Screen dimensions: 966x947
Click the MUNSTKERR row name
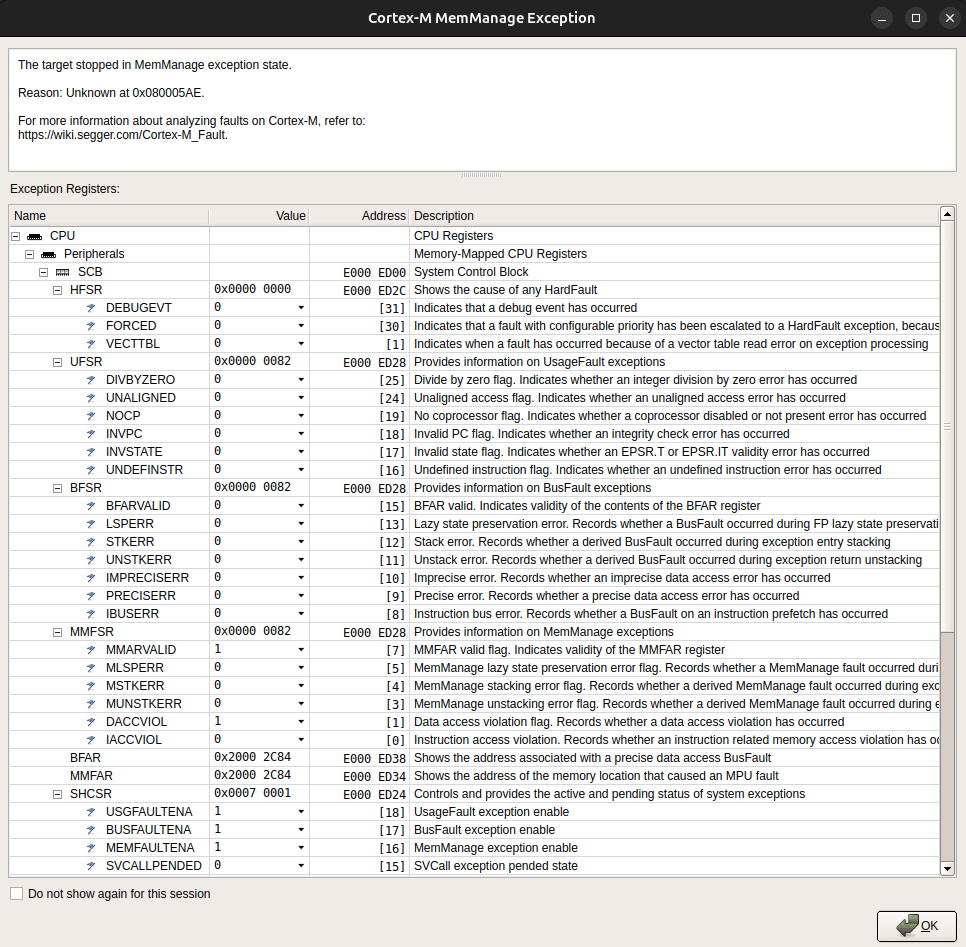pos(144,704)
